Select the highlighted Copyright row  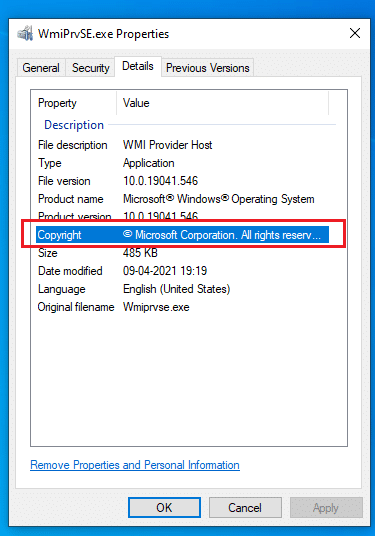[x=183, y=235]
